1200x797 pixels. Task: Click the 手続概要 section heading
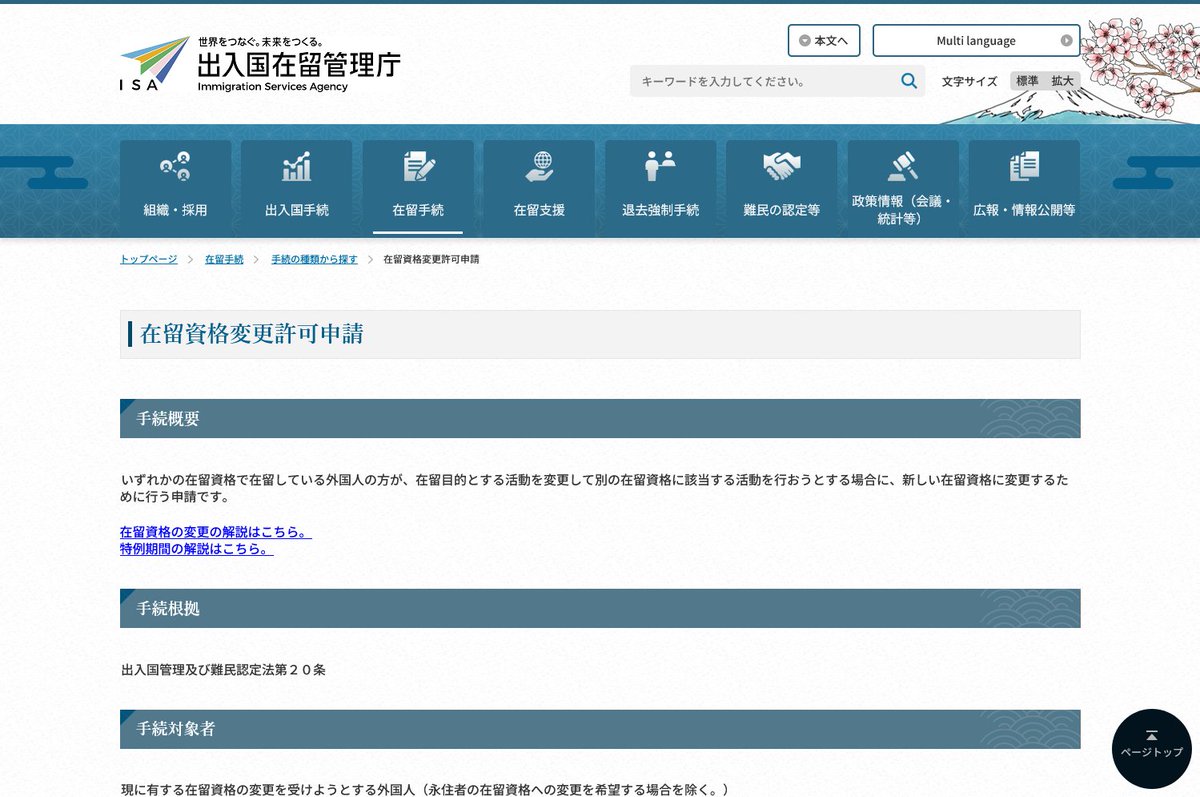tap(168, 419)
